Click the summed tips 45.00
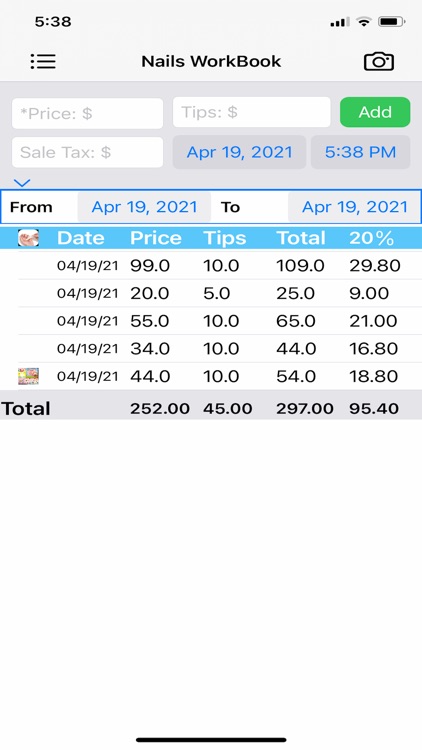Screen dimensions: 422x750 pos(228,408)
